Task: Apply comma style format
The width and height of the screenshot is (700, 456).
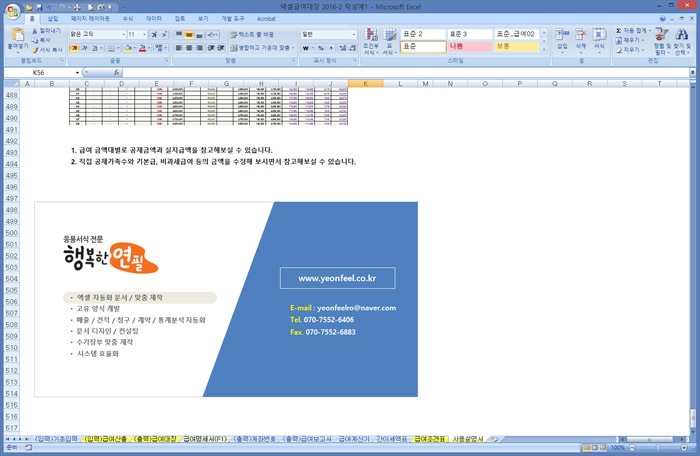Action: pos(331,48)
